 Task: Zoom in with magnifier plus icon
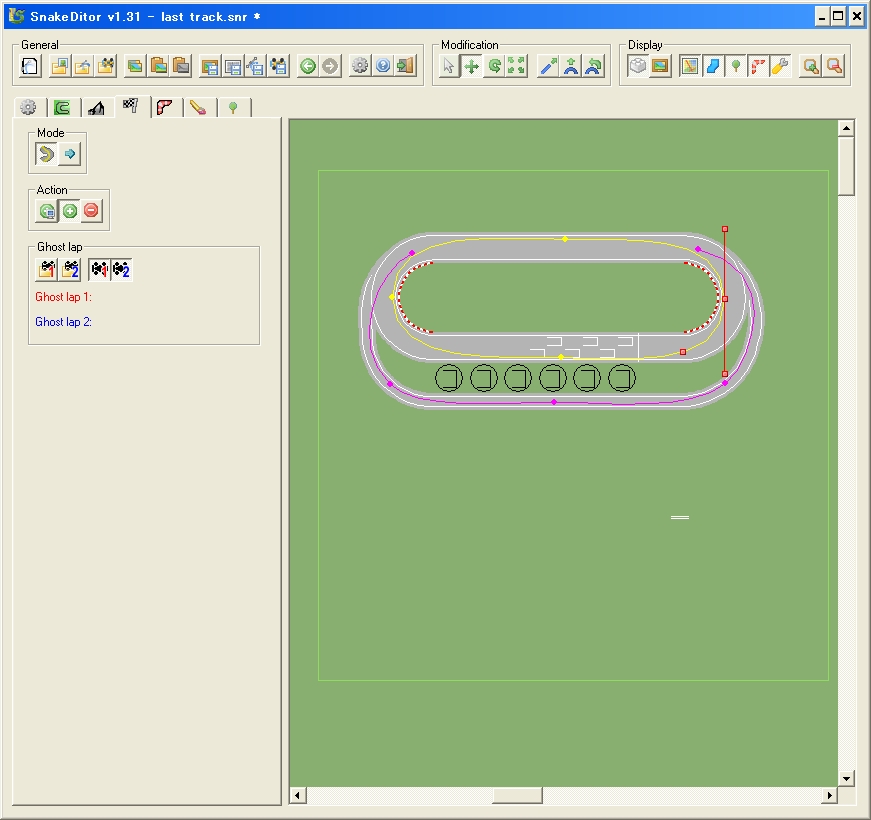pyautogui.click(x=811, y=66)
